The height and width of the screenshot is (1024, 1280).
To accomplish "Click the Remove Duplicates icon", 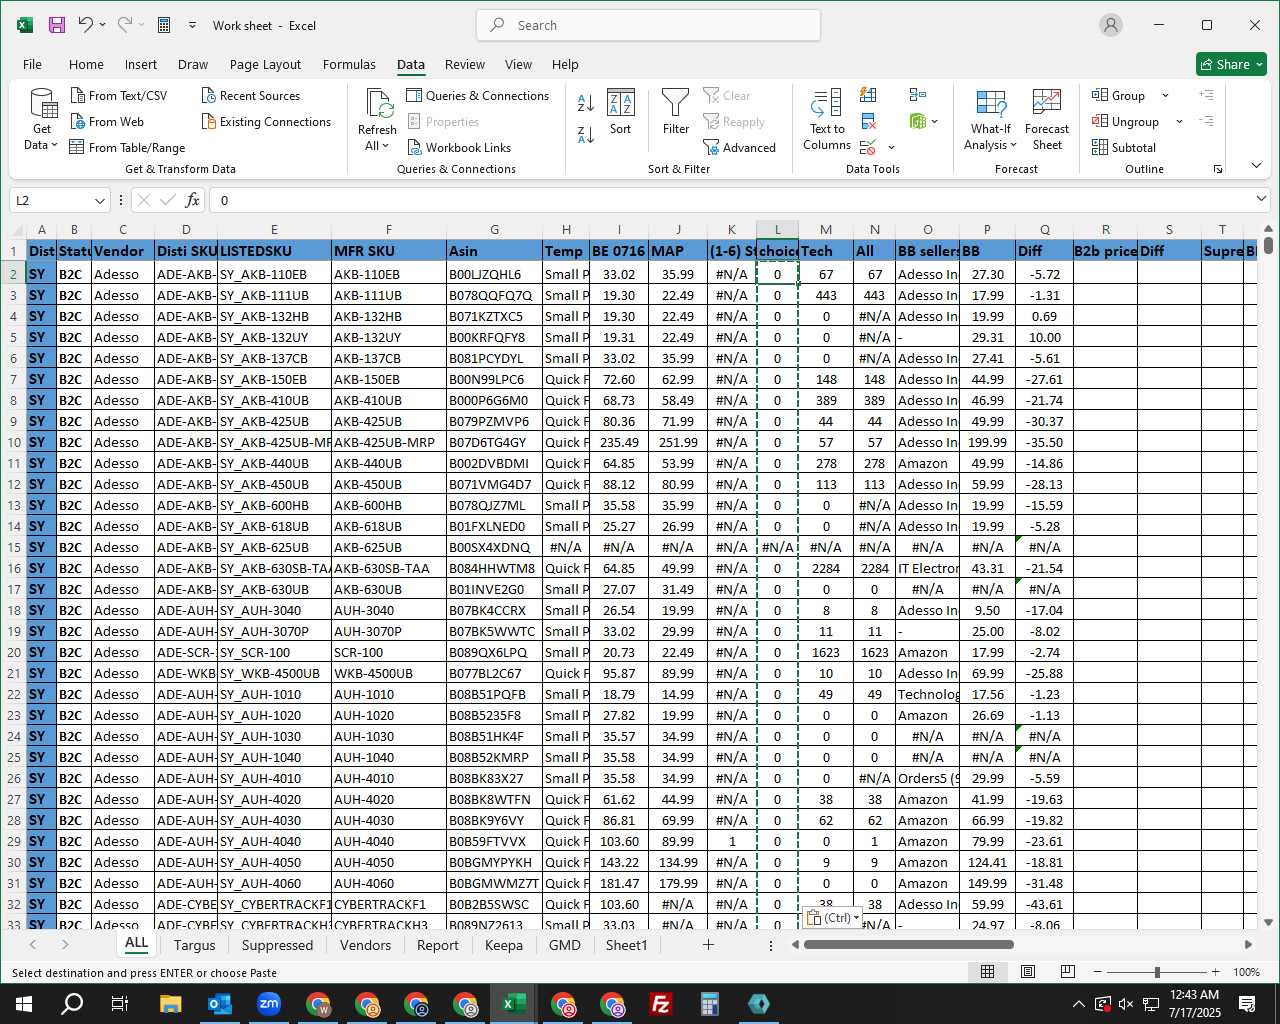I will [x=868, y=121].
